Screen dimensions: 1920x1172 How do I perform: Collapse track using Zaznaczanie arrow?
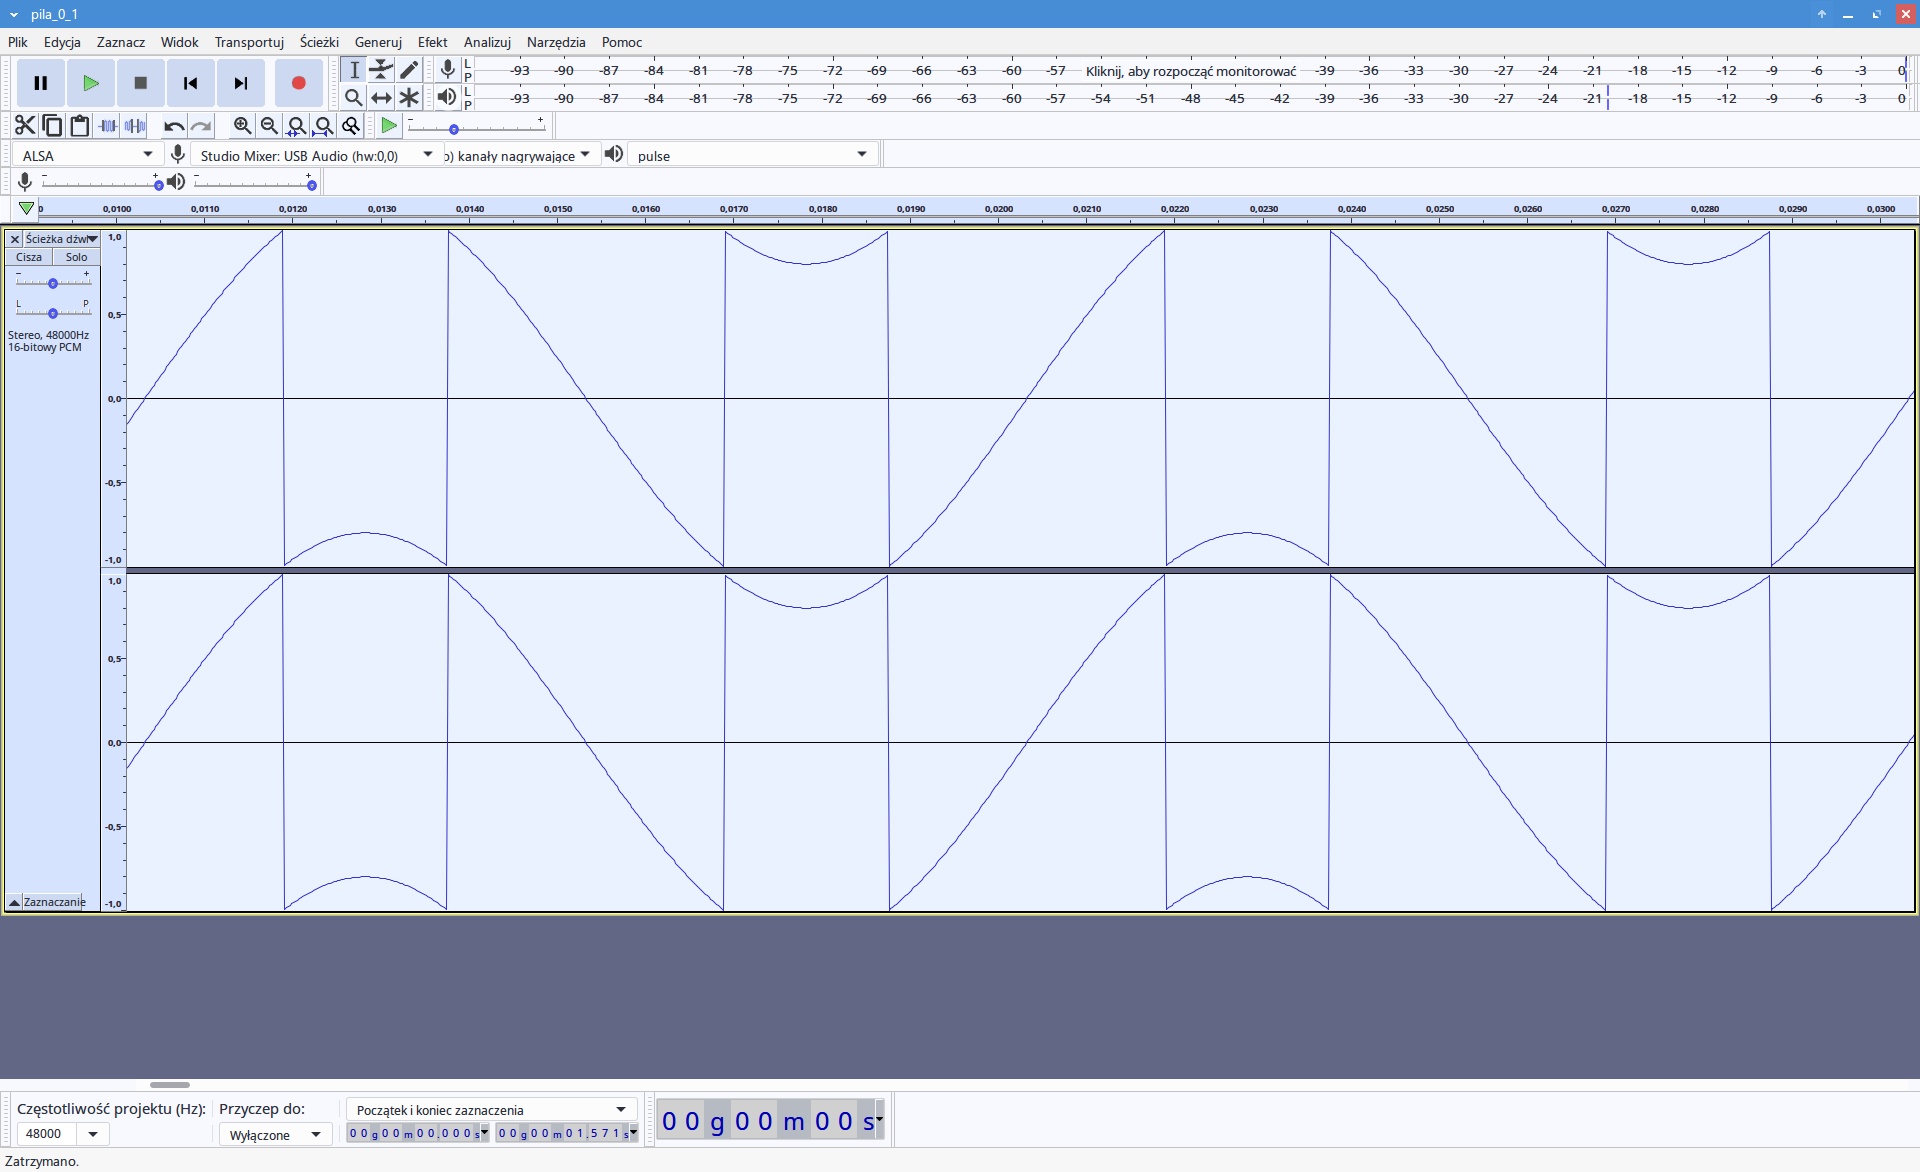click(x=14, y=902)
